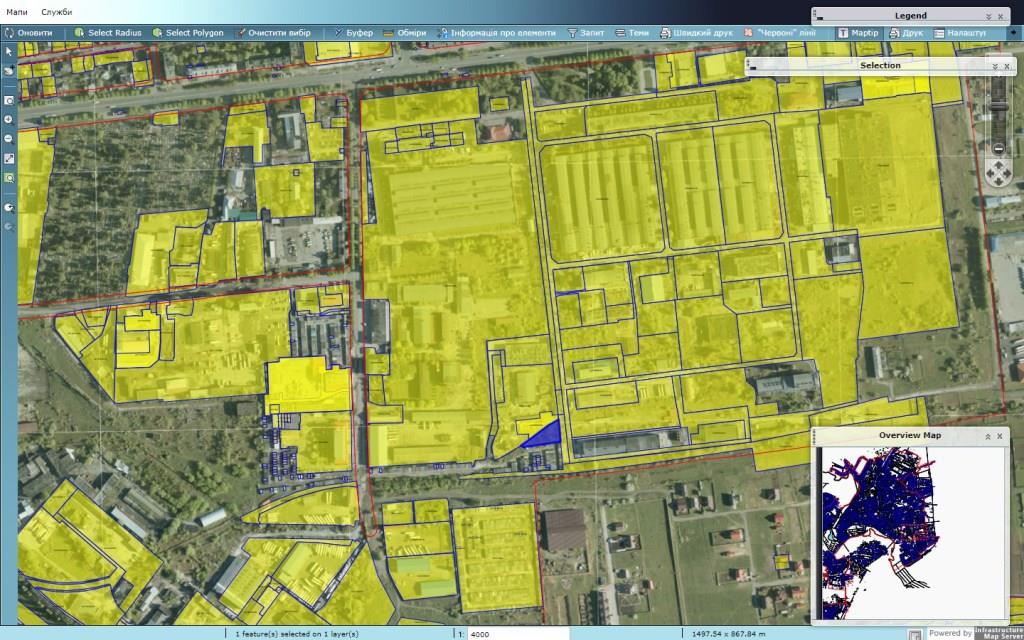Click the Оновити refresh button

(30, 33)
